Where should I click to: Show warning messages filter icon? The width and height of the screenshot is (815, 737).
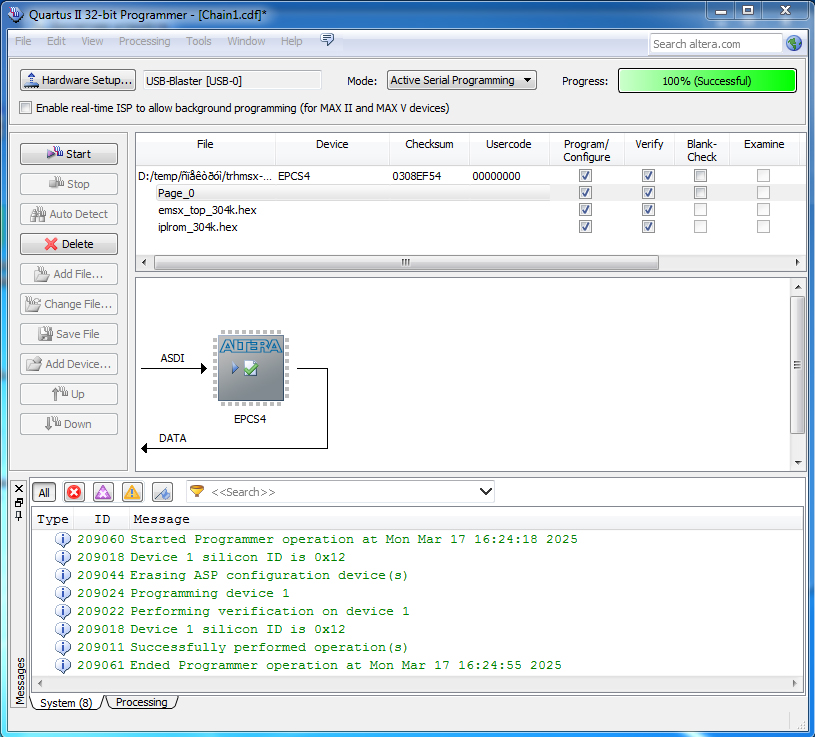132,492
